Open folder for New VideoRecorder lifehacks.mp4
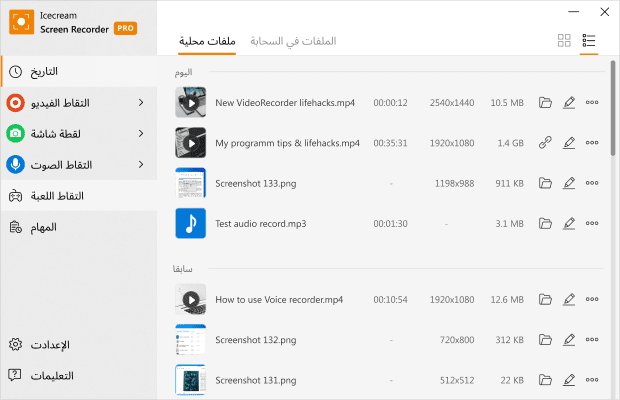 [x=545, y=102]
